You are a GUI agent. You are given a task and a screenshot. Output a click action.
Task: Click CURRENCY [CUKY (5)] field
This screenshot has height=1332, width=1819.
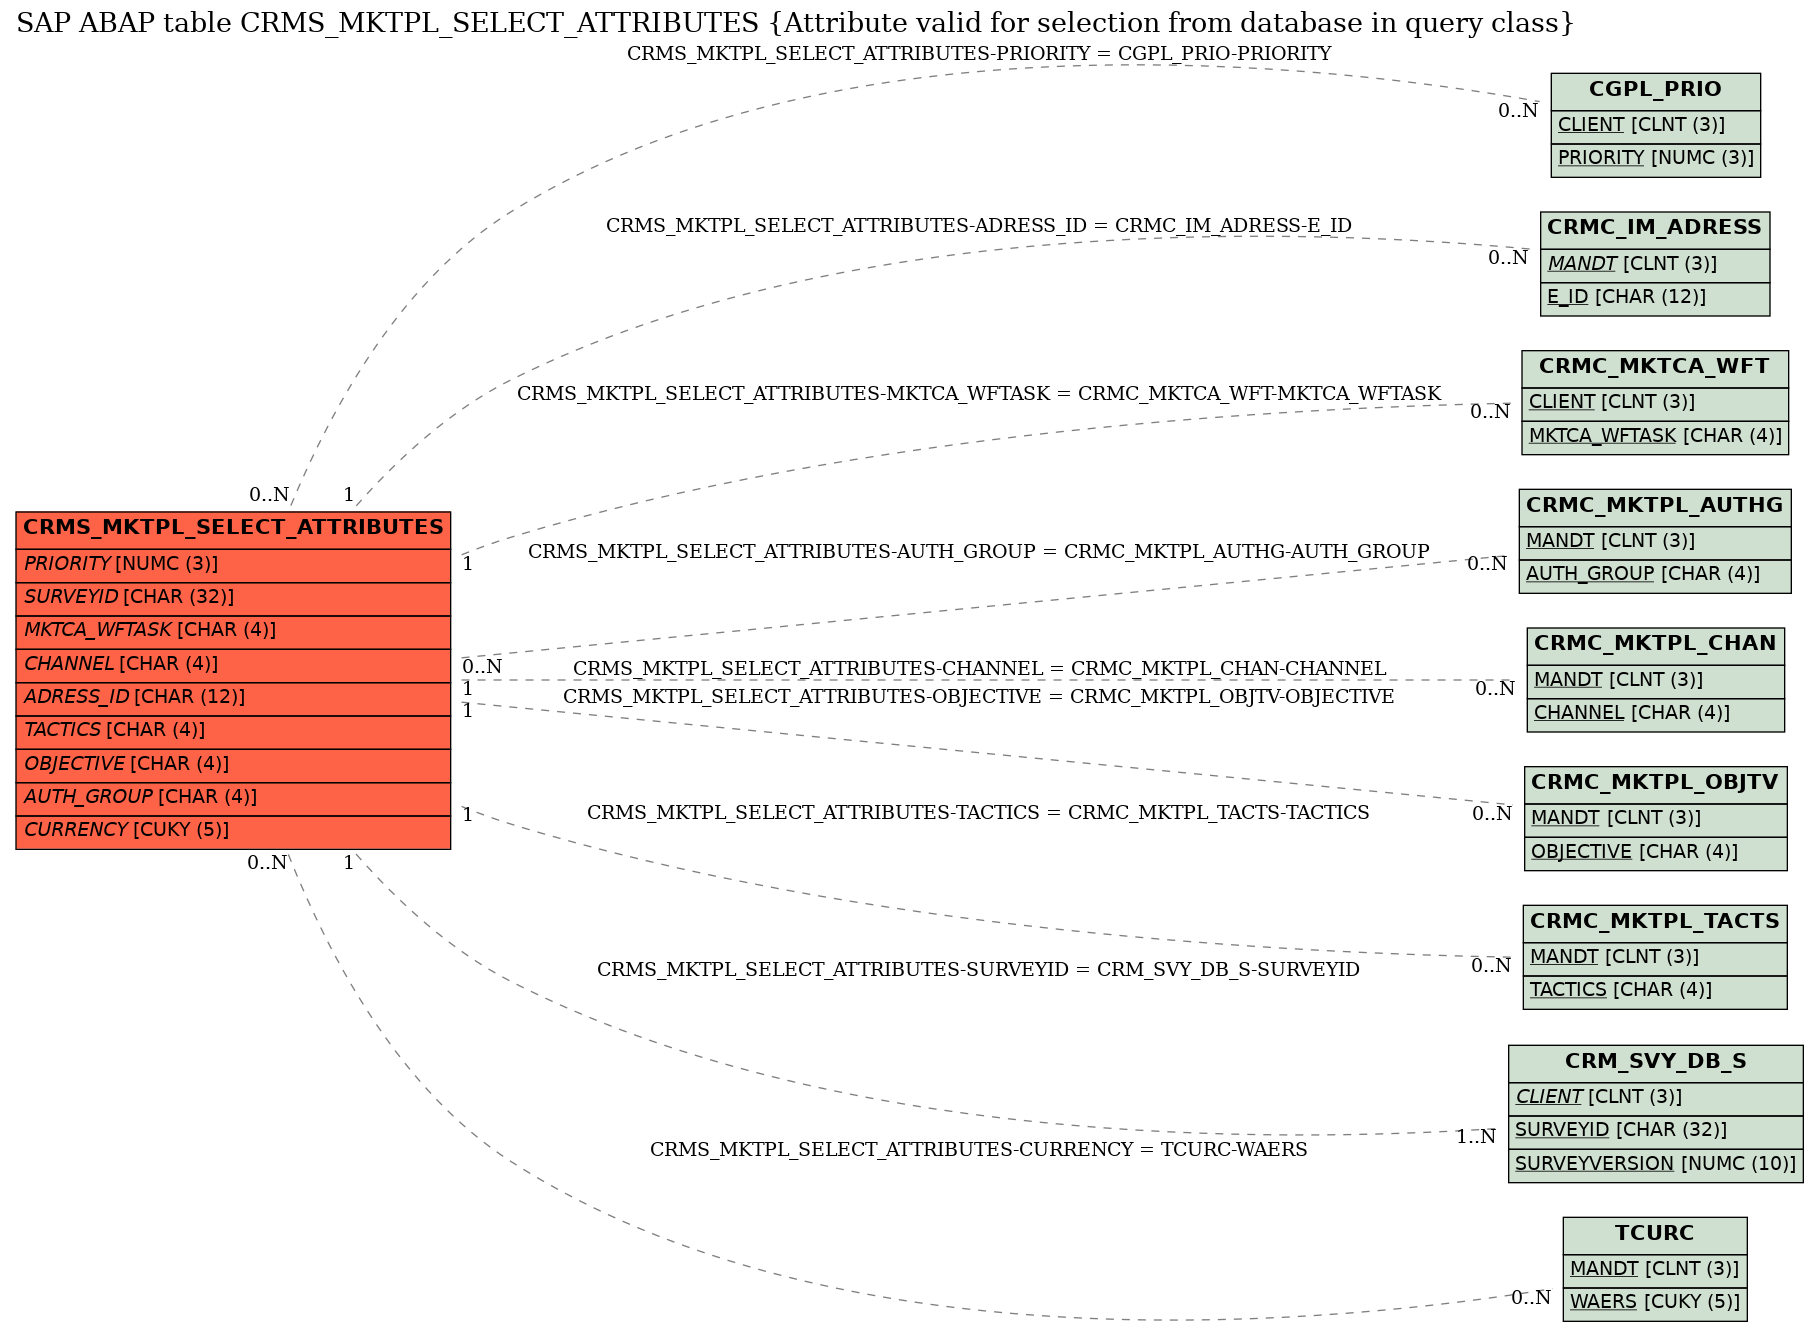click(x=233, y=831)
